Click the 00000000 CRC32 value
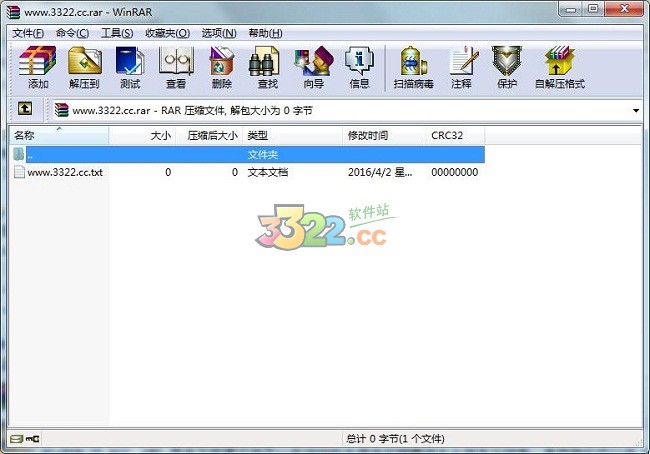Viewport: 650px width, 454px height. [x=455, y=172]
